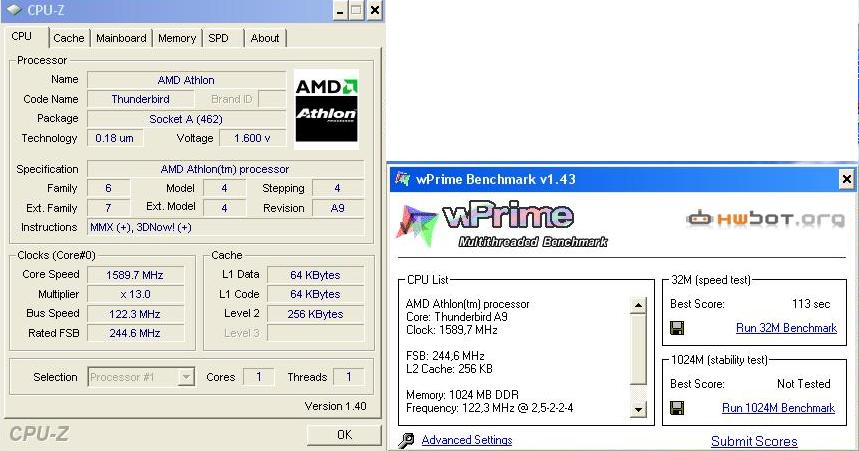
Task: Open the Processor #1 selection dropdown
Action: pyautogui.click(x=141, y=377)
